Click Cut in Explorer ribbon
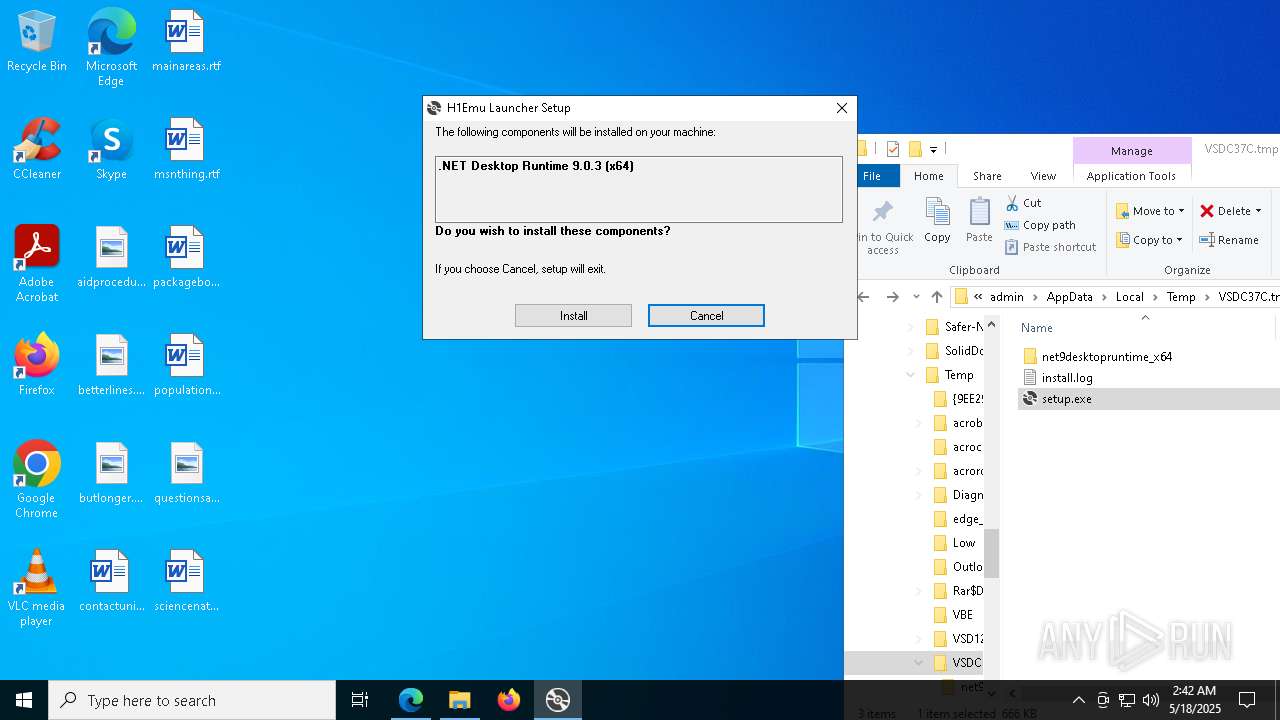This screenshot has height=720, width=1280. click(1023, 203)
